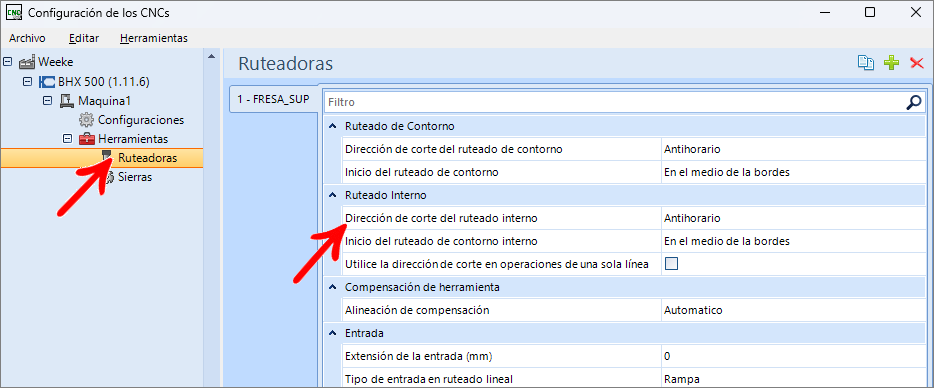Viewport: 934px width, 388px height.
Task: Click the tree panel scroll up arrow
Action: (210, 57)
